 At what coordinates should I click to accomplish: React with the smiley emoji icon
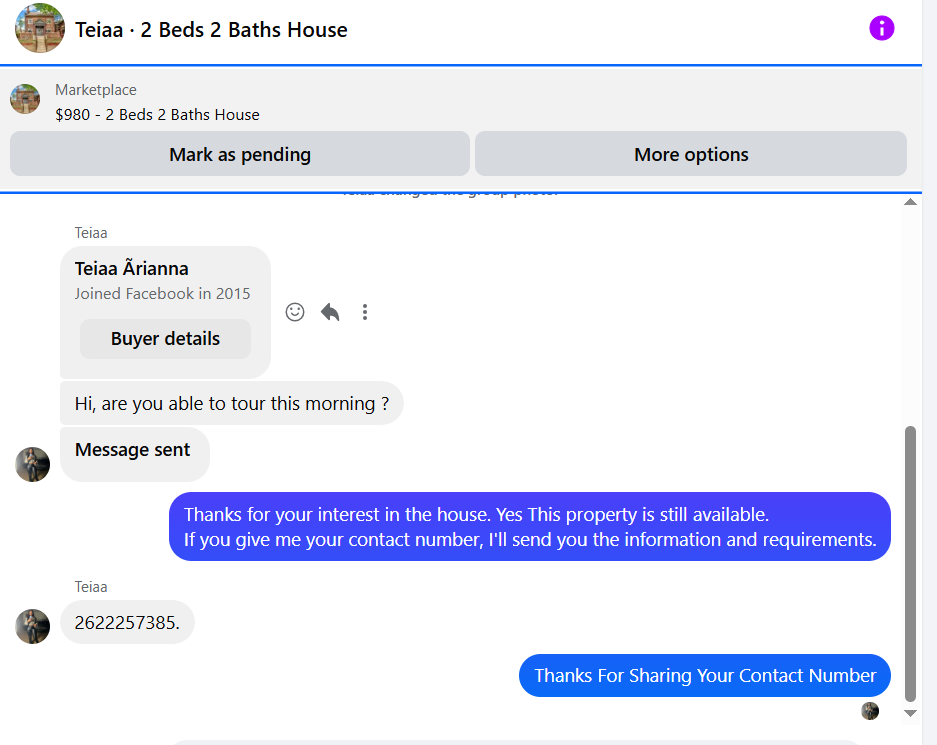295,312
